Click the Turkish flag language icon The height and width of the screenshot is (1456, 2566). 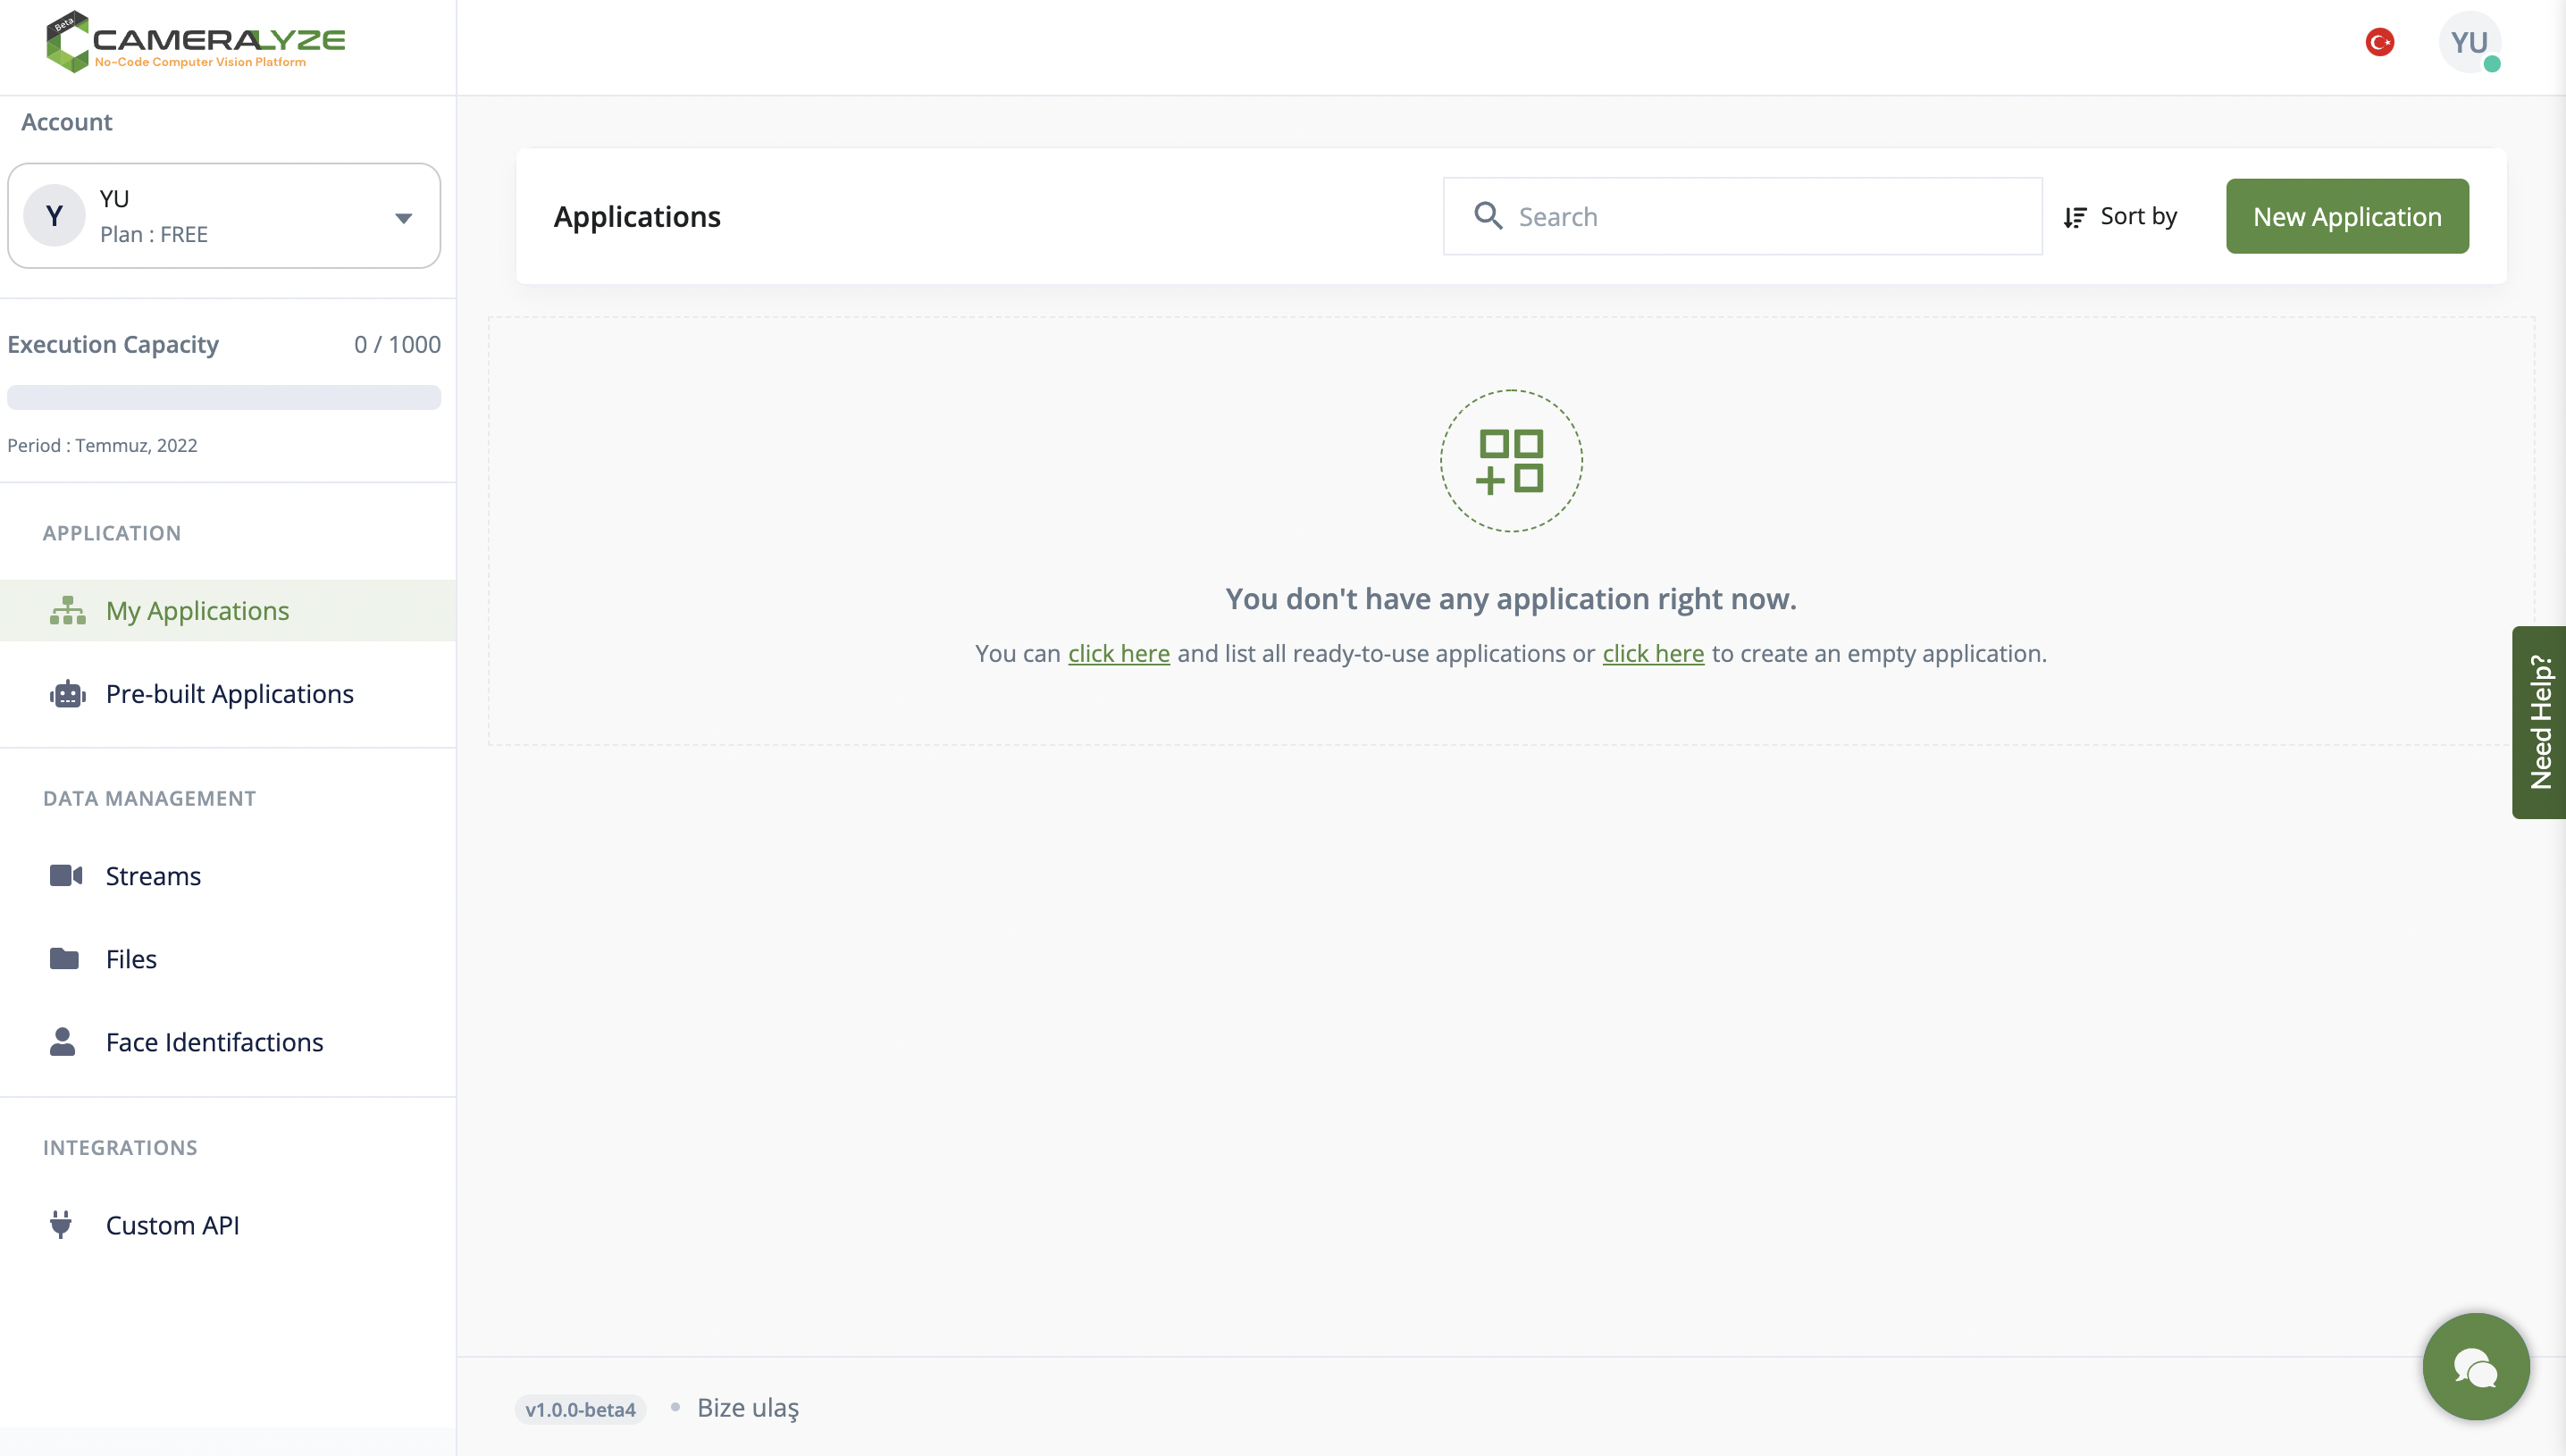click(2380, 42)
